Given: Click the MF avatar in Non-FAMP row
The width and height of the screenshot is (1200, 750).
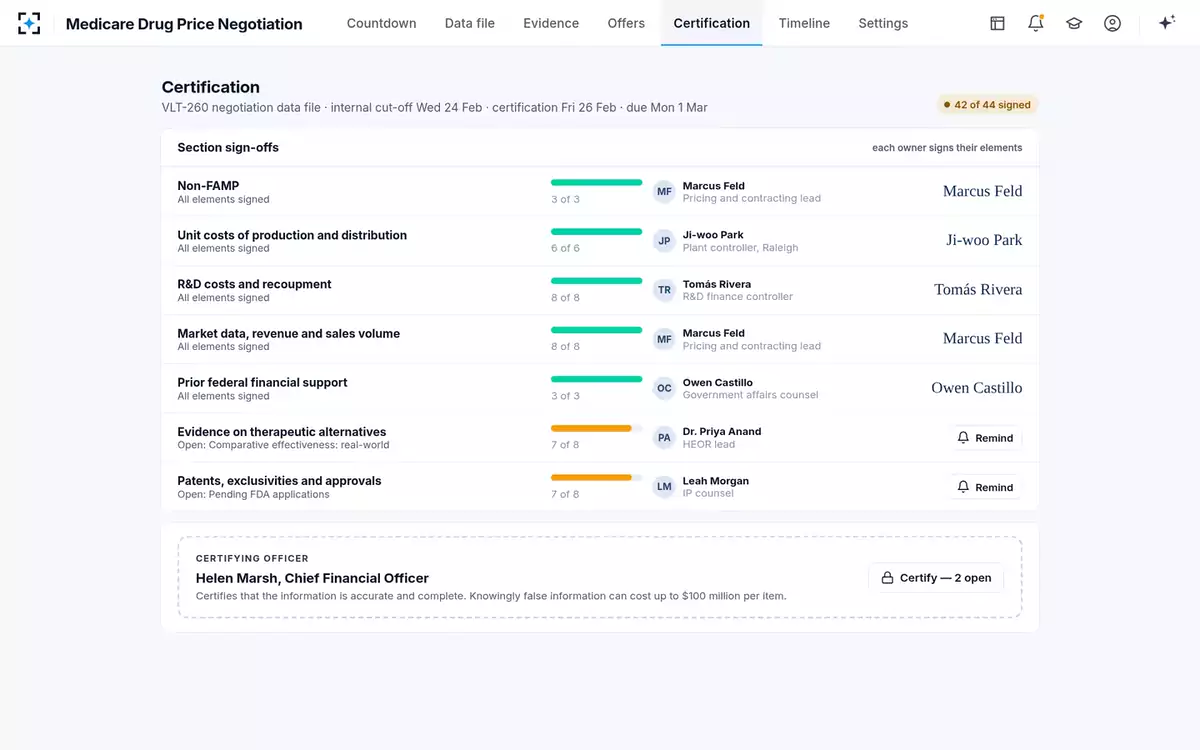Looking at the screenshot, I should coord(664,191).
